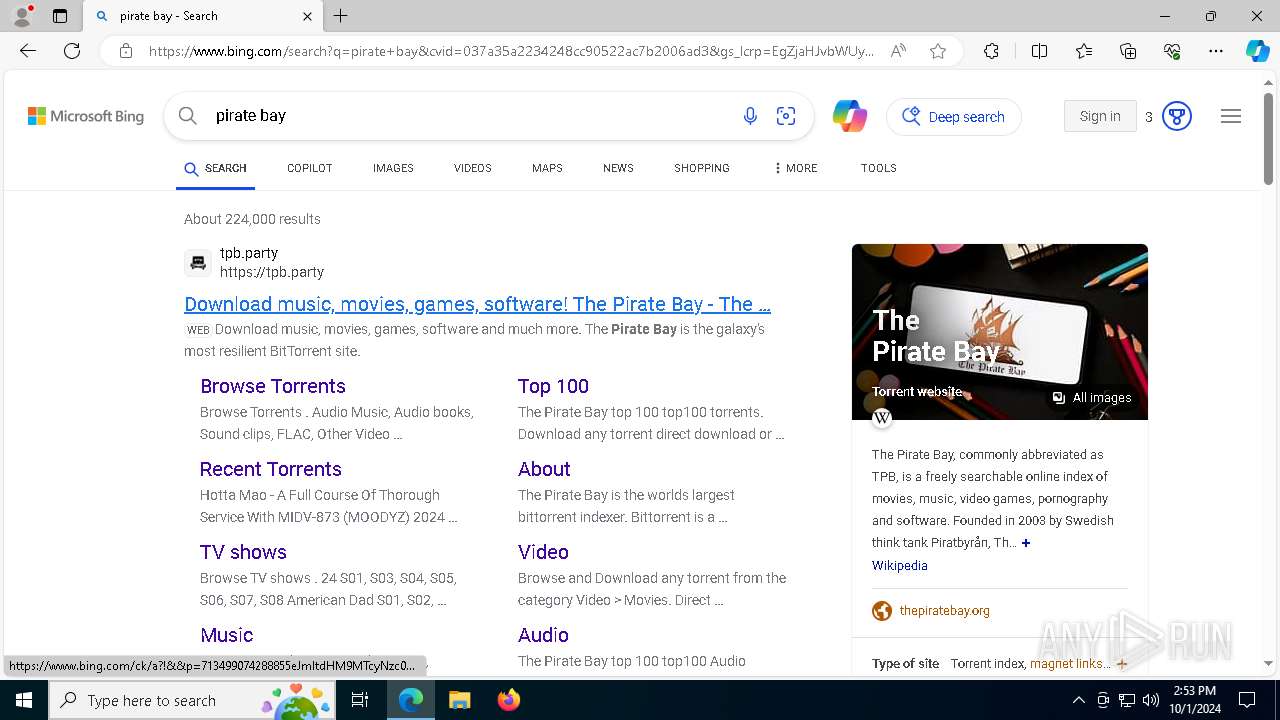Open Task View on the taskbar
This screenshot has height=720, width=1280.
[361, 700]
